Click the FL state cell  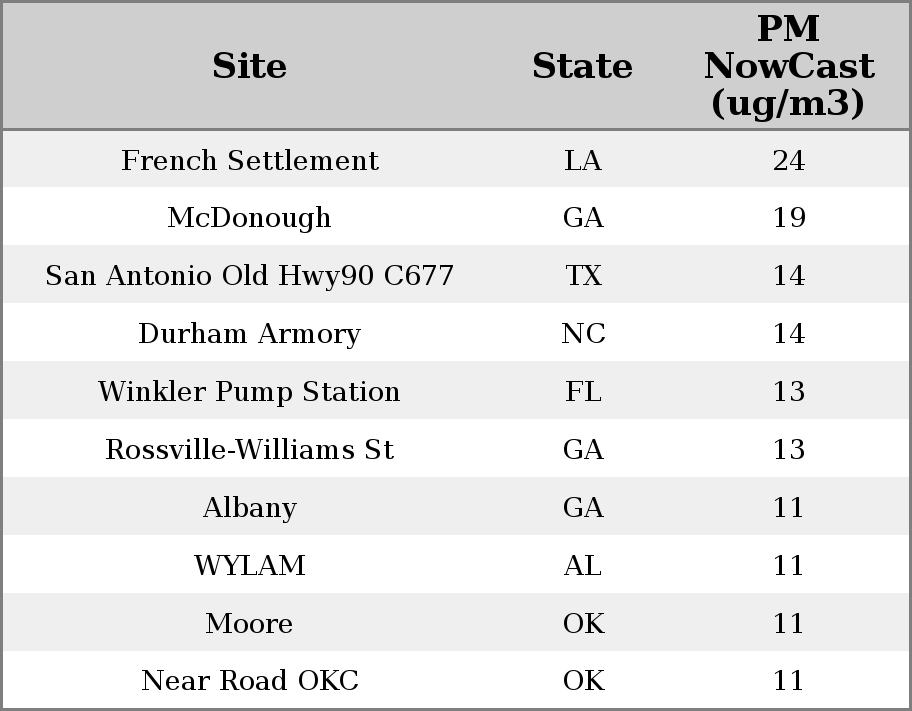point(583,392)
